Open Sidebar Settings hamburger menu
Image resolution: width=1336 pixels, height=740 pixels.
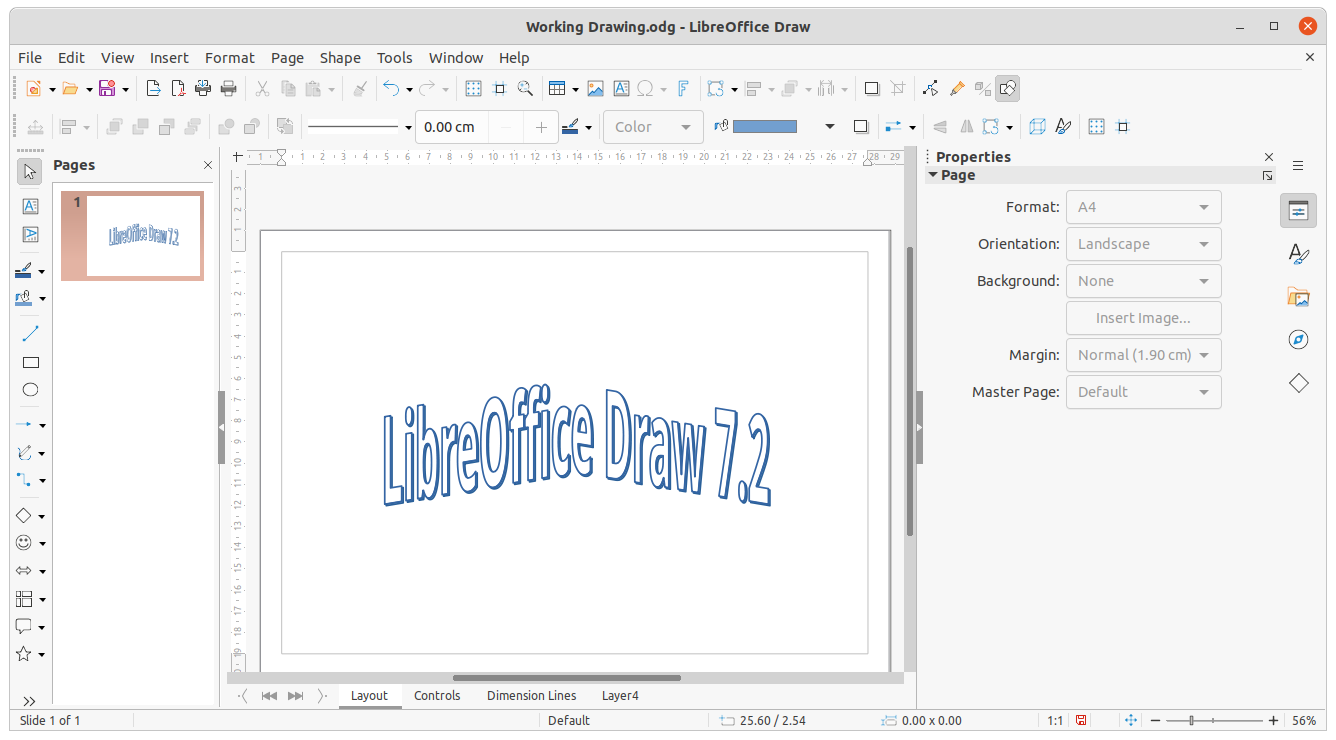[1298, 165]
